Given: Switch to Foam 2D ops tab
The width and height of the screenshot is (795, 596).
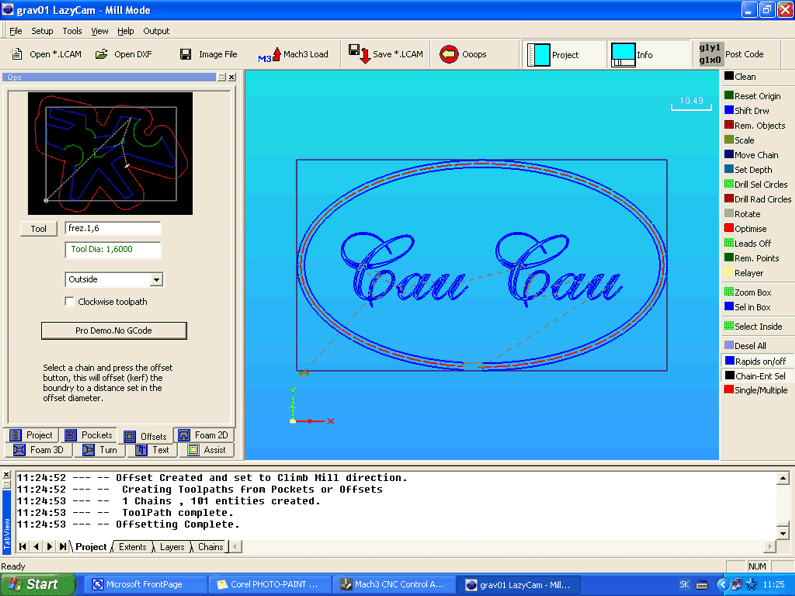Looking at the screenshot, I should tap(203, 435).
